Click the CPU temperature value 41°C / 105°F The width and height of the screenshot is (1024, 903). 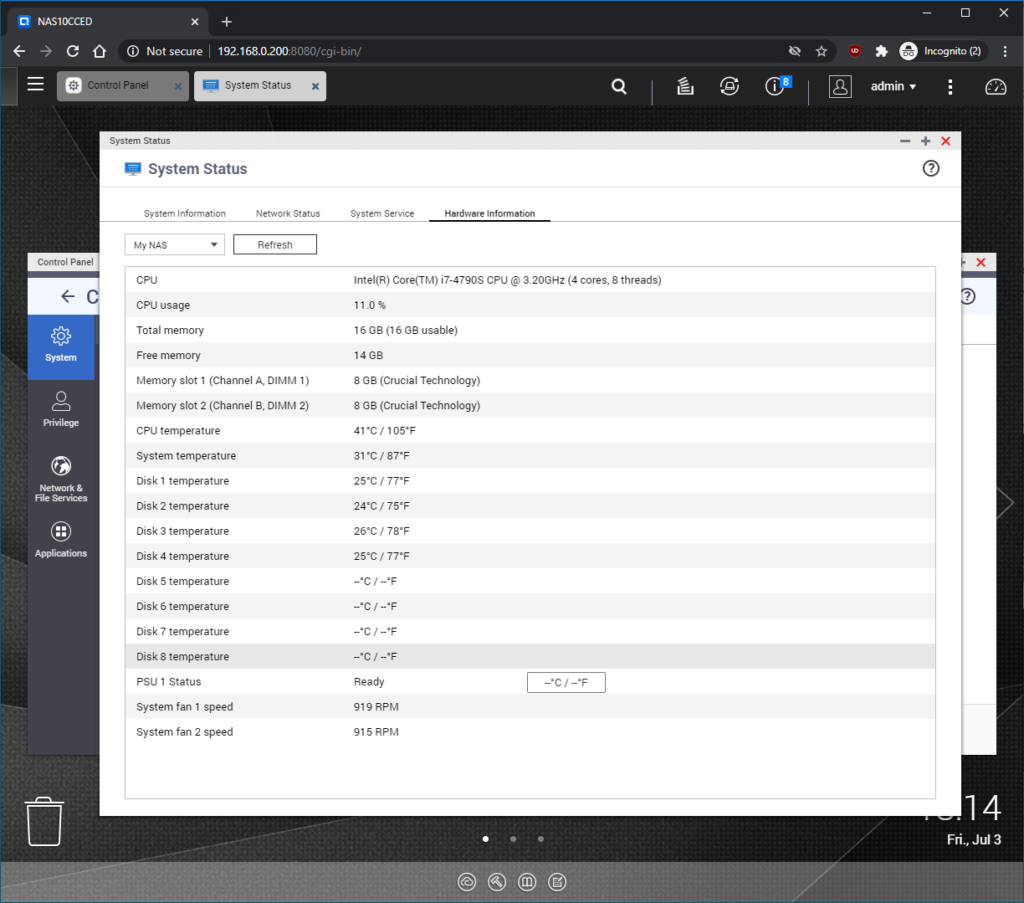click(385, 431)
